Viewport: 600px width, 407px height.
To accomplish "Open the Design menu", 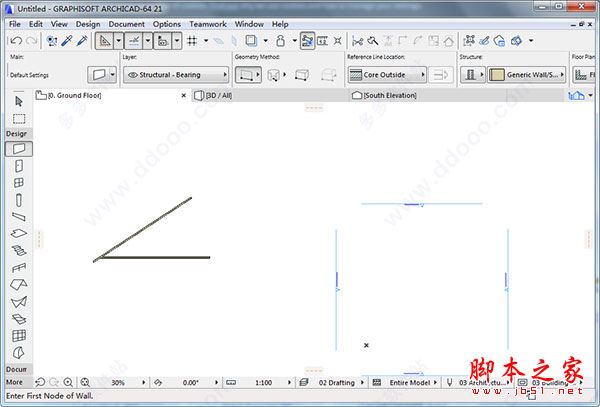I will point(88,24).
